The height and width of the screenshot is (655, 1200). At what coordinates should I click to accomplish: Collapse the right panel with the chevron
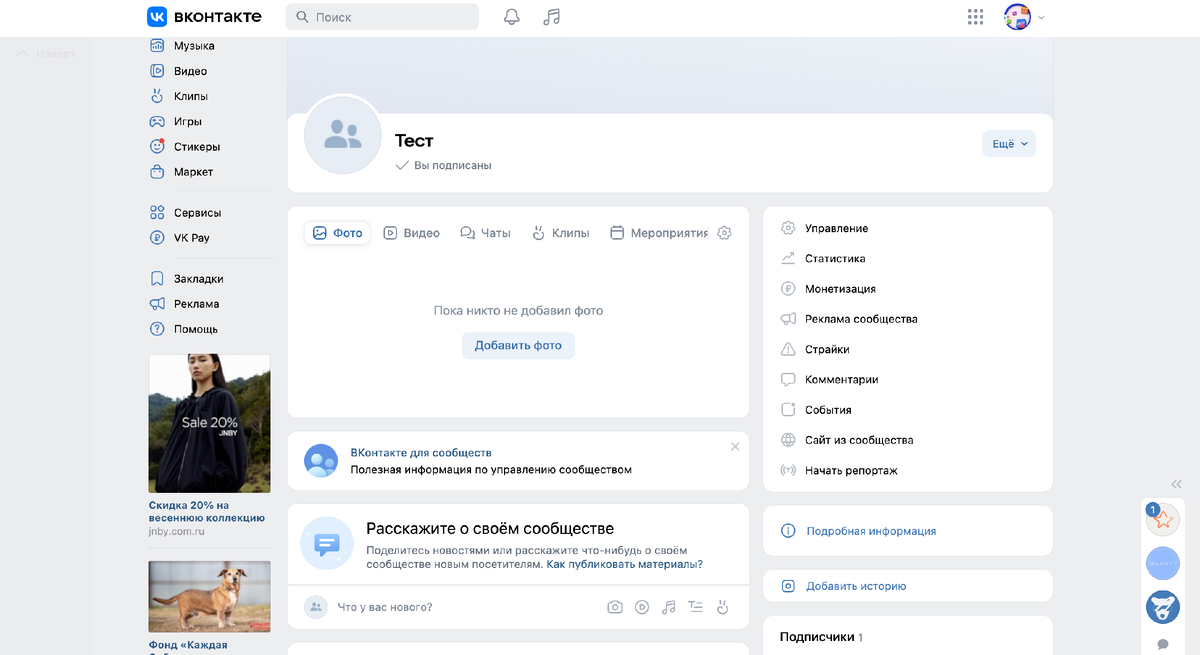pyautogui.click(x=1176, y=484)
